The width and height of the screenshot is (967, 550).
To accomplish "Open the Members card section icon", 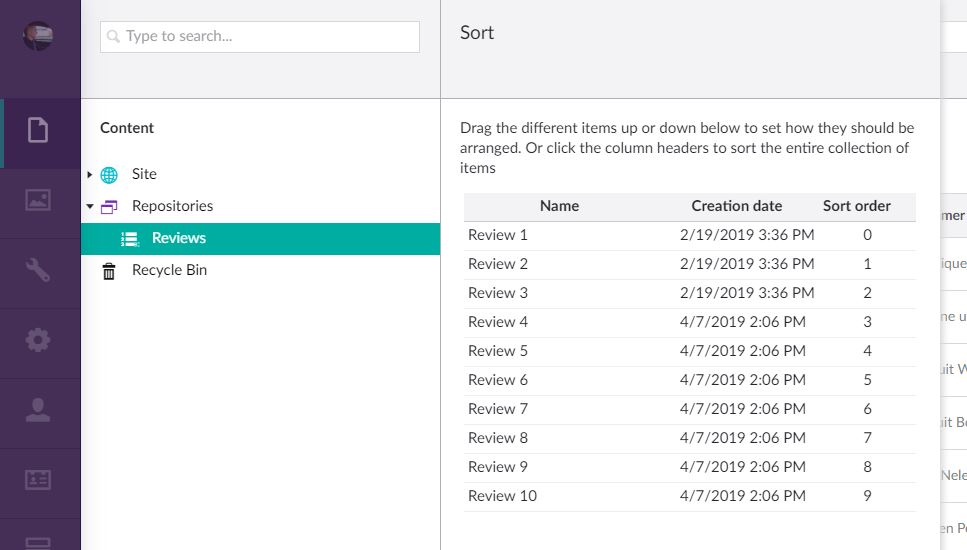I will pos(38,480).
